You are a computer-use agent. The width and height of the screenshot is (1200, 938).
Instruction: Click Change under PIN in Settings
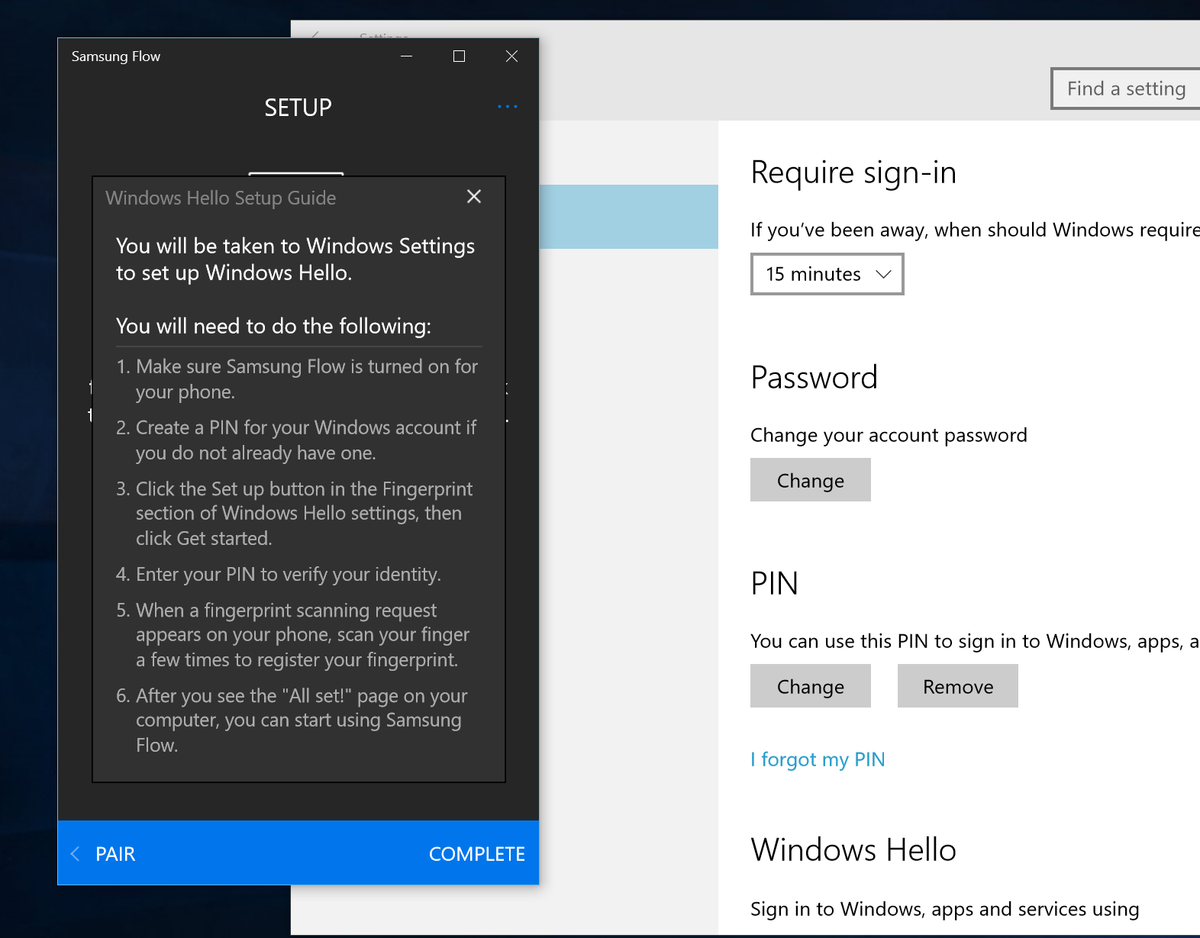(810, 686)
